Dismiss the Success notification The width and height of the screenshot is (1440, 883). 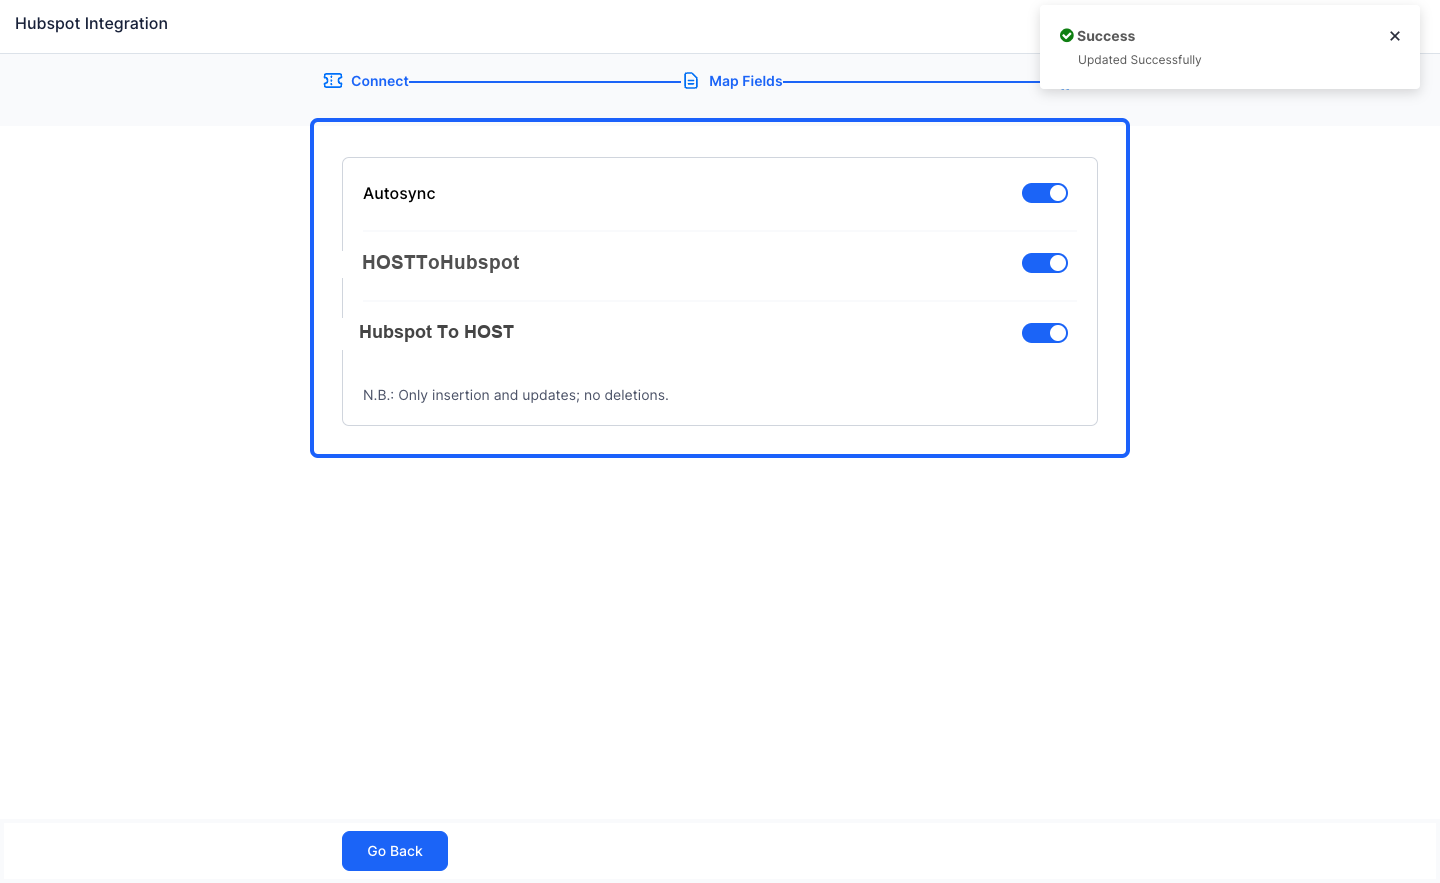[1395, 36]
